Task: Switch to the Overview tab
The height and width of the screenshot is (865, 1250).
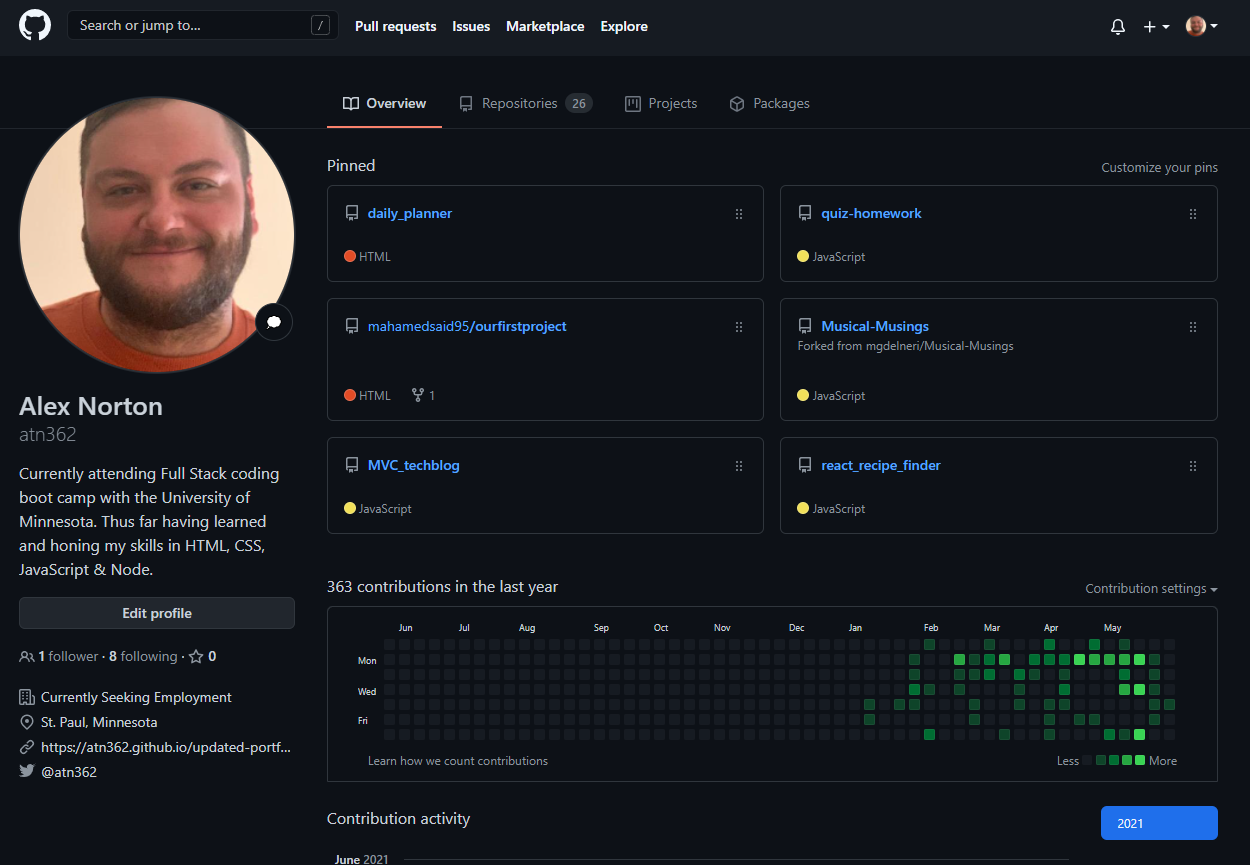Action: 384,103
